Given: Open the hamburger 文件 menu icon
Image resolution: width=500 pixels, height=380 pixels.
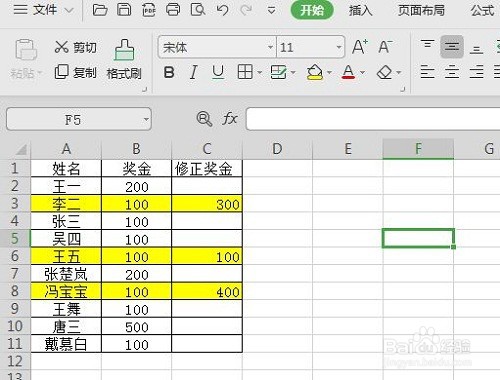Looking at the screenshot, I should coord(20,10).
